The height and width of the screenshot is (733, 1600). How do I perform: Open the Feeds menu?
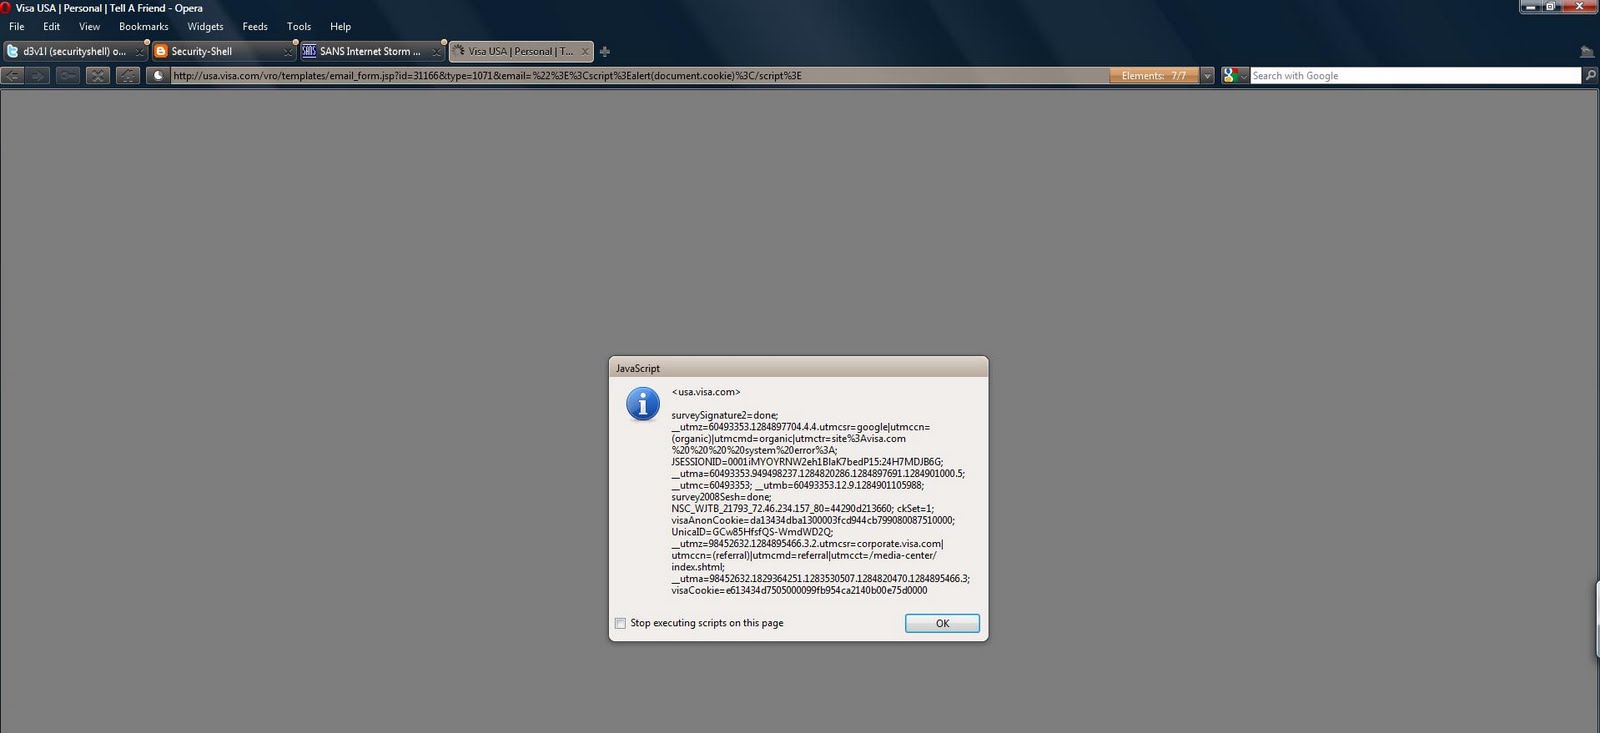point(255,27)
